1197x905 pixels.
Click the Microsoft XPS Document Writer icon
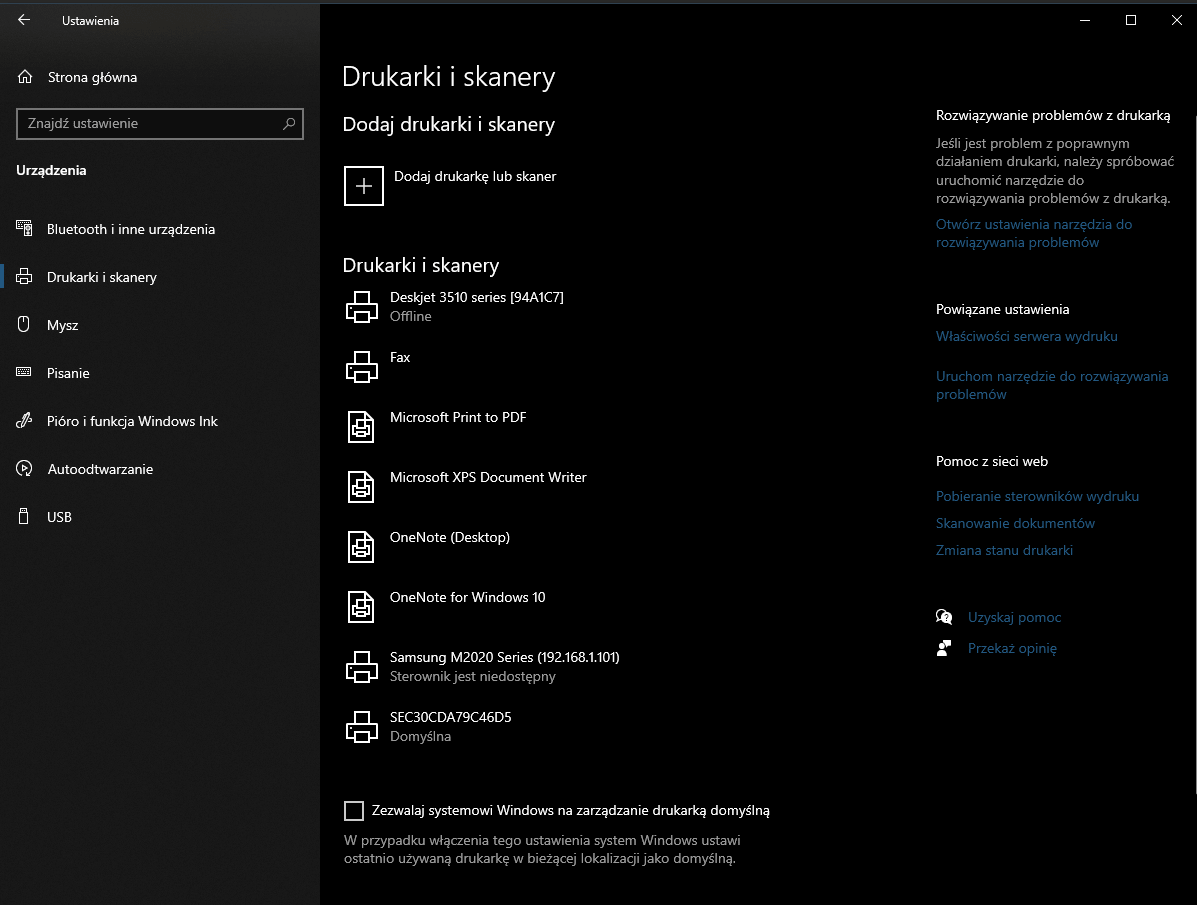tap(361, 486)
